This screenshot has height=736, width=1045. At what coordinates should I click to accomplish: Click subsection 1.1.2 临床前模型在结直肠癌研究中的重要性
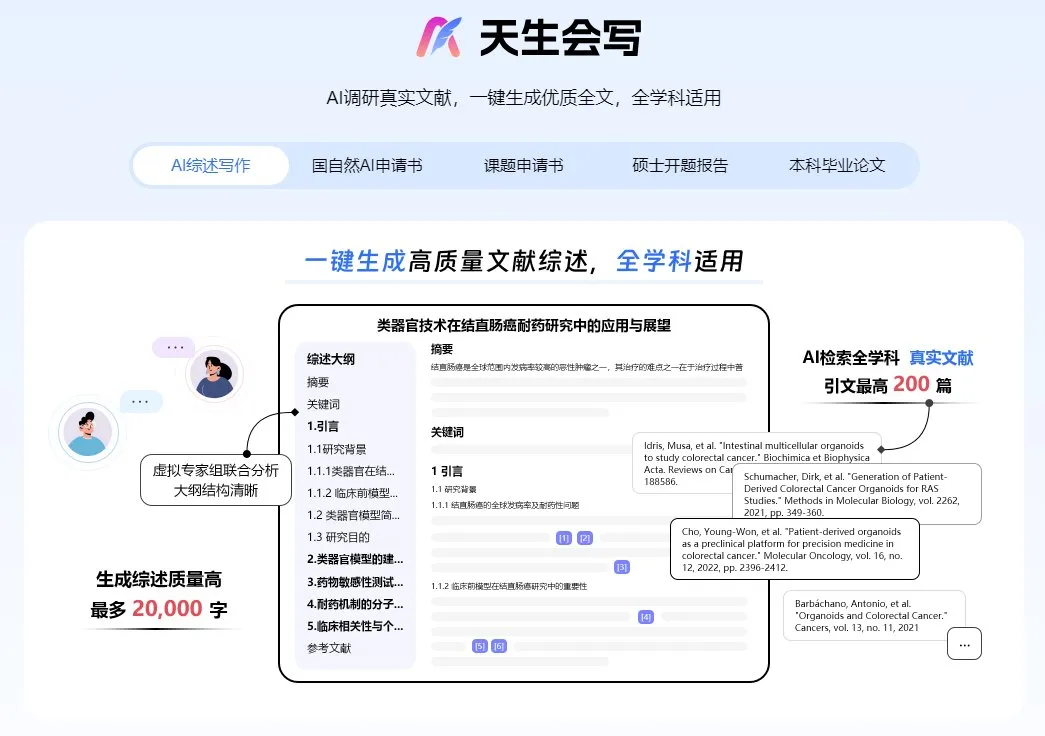(509, 586)
